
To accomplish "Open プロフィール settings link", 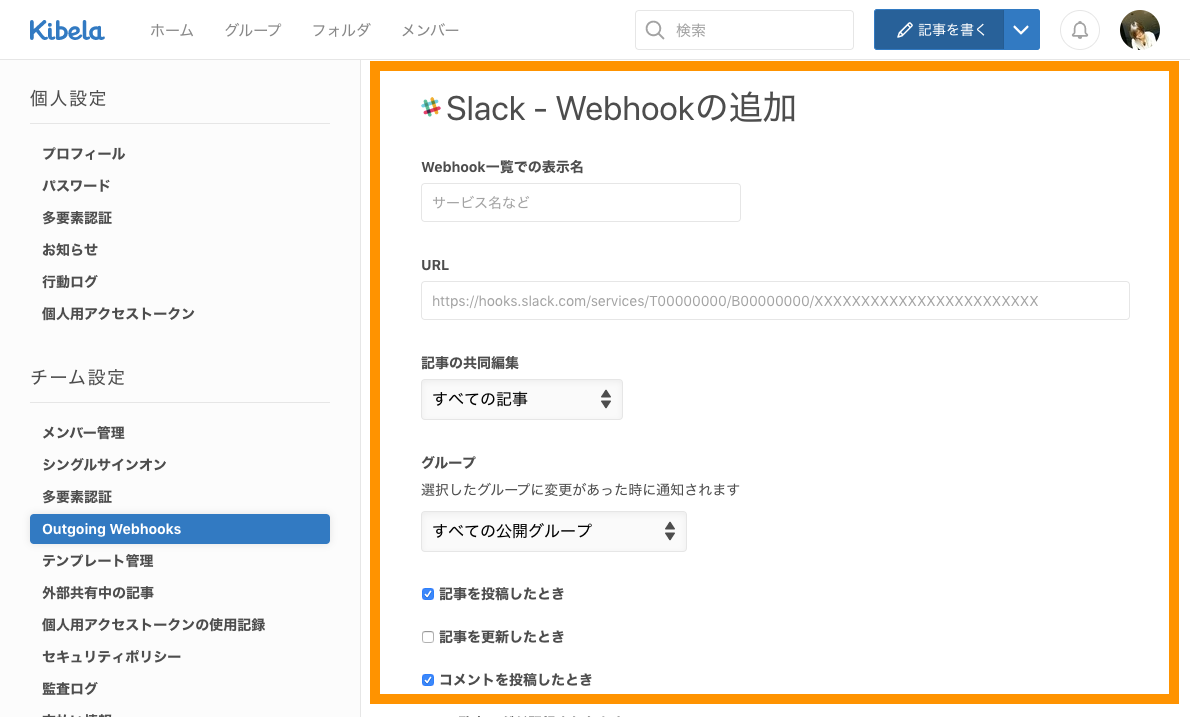I will click(x=84, y=154).
